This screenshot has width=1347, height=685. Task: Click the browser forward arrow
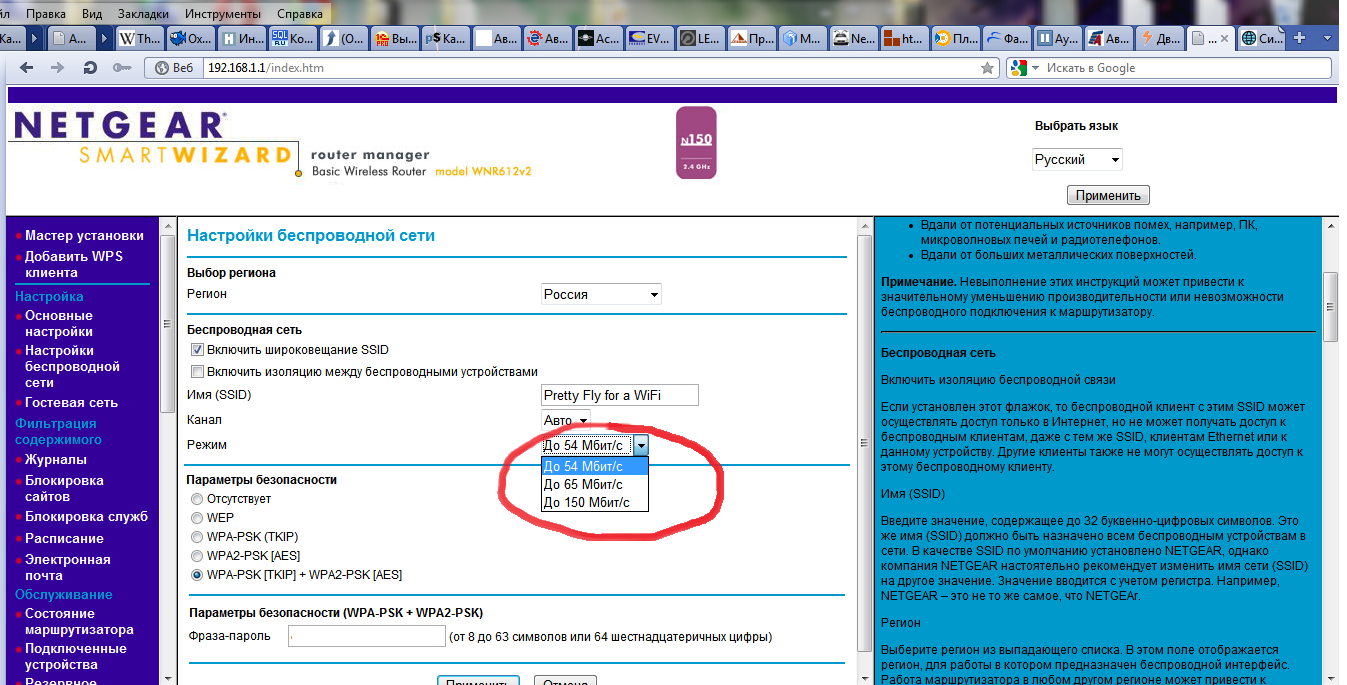click(58, 68)
